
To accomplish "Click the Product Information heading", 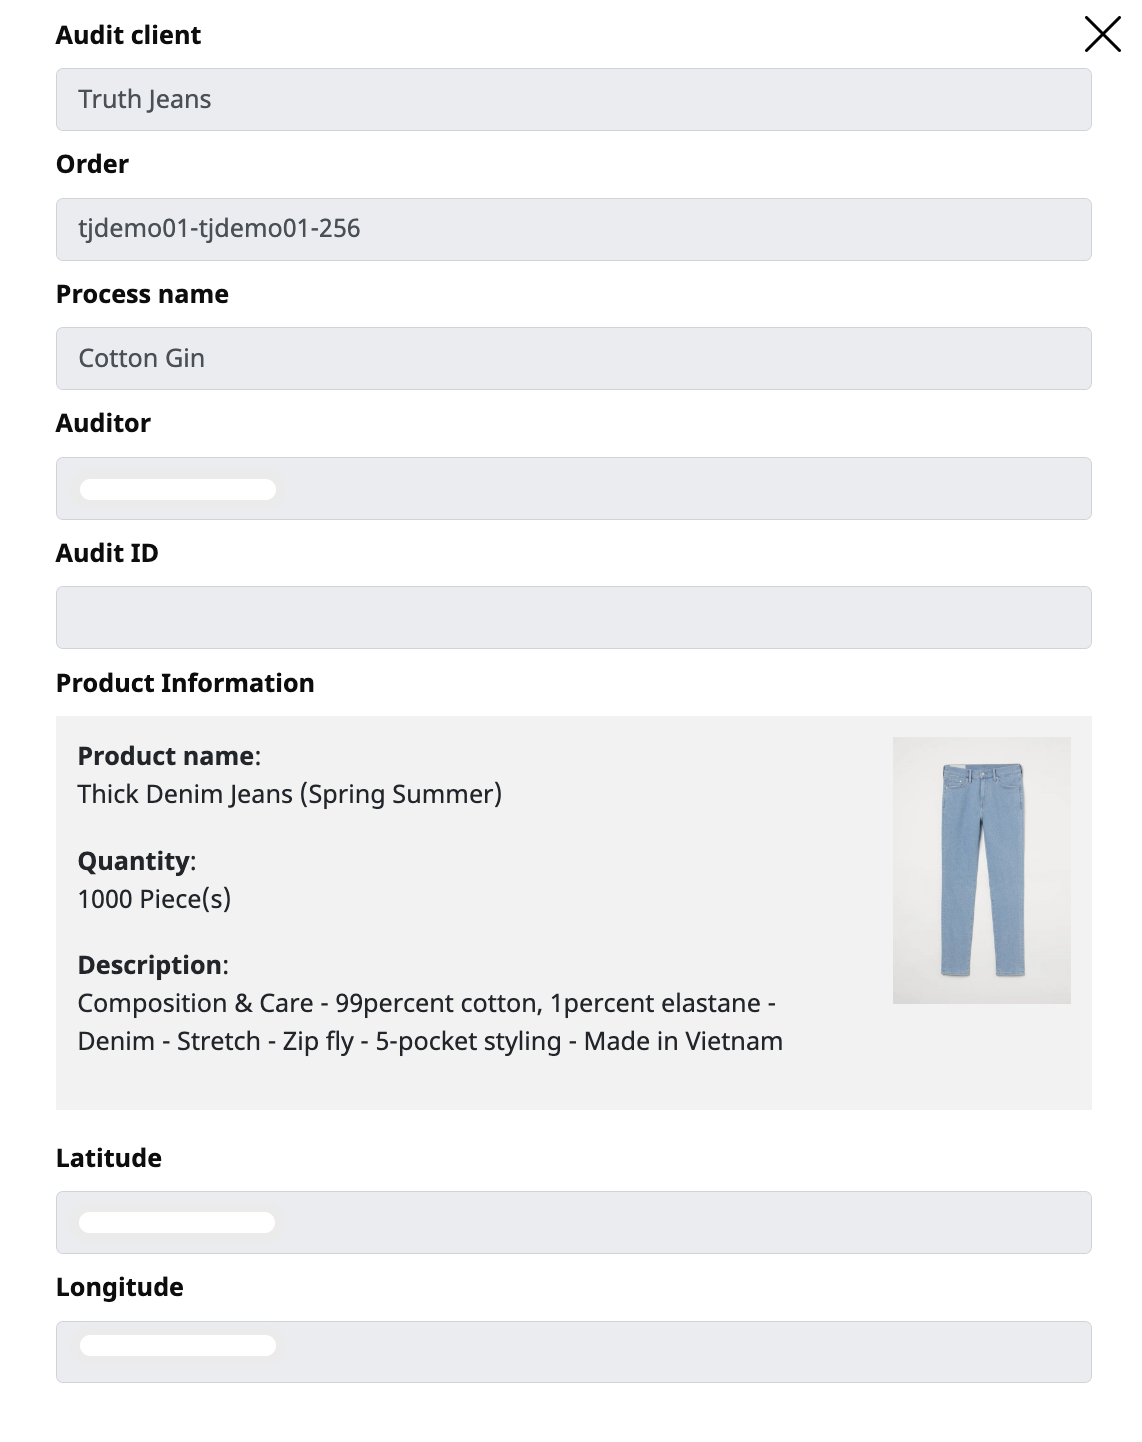I will coord(185,683).
